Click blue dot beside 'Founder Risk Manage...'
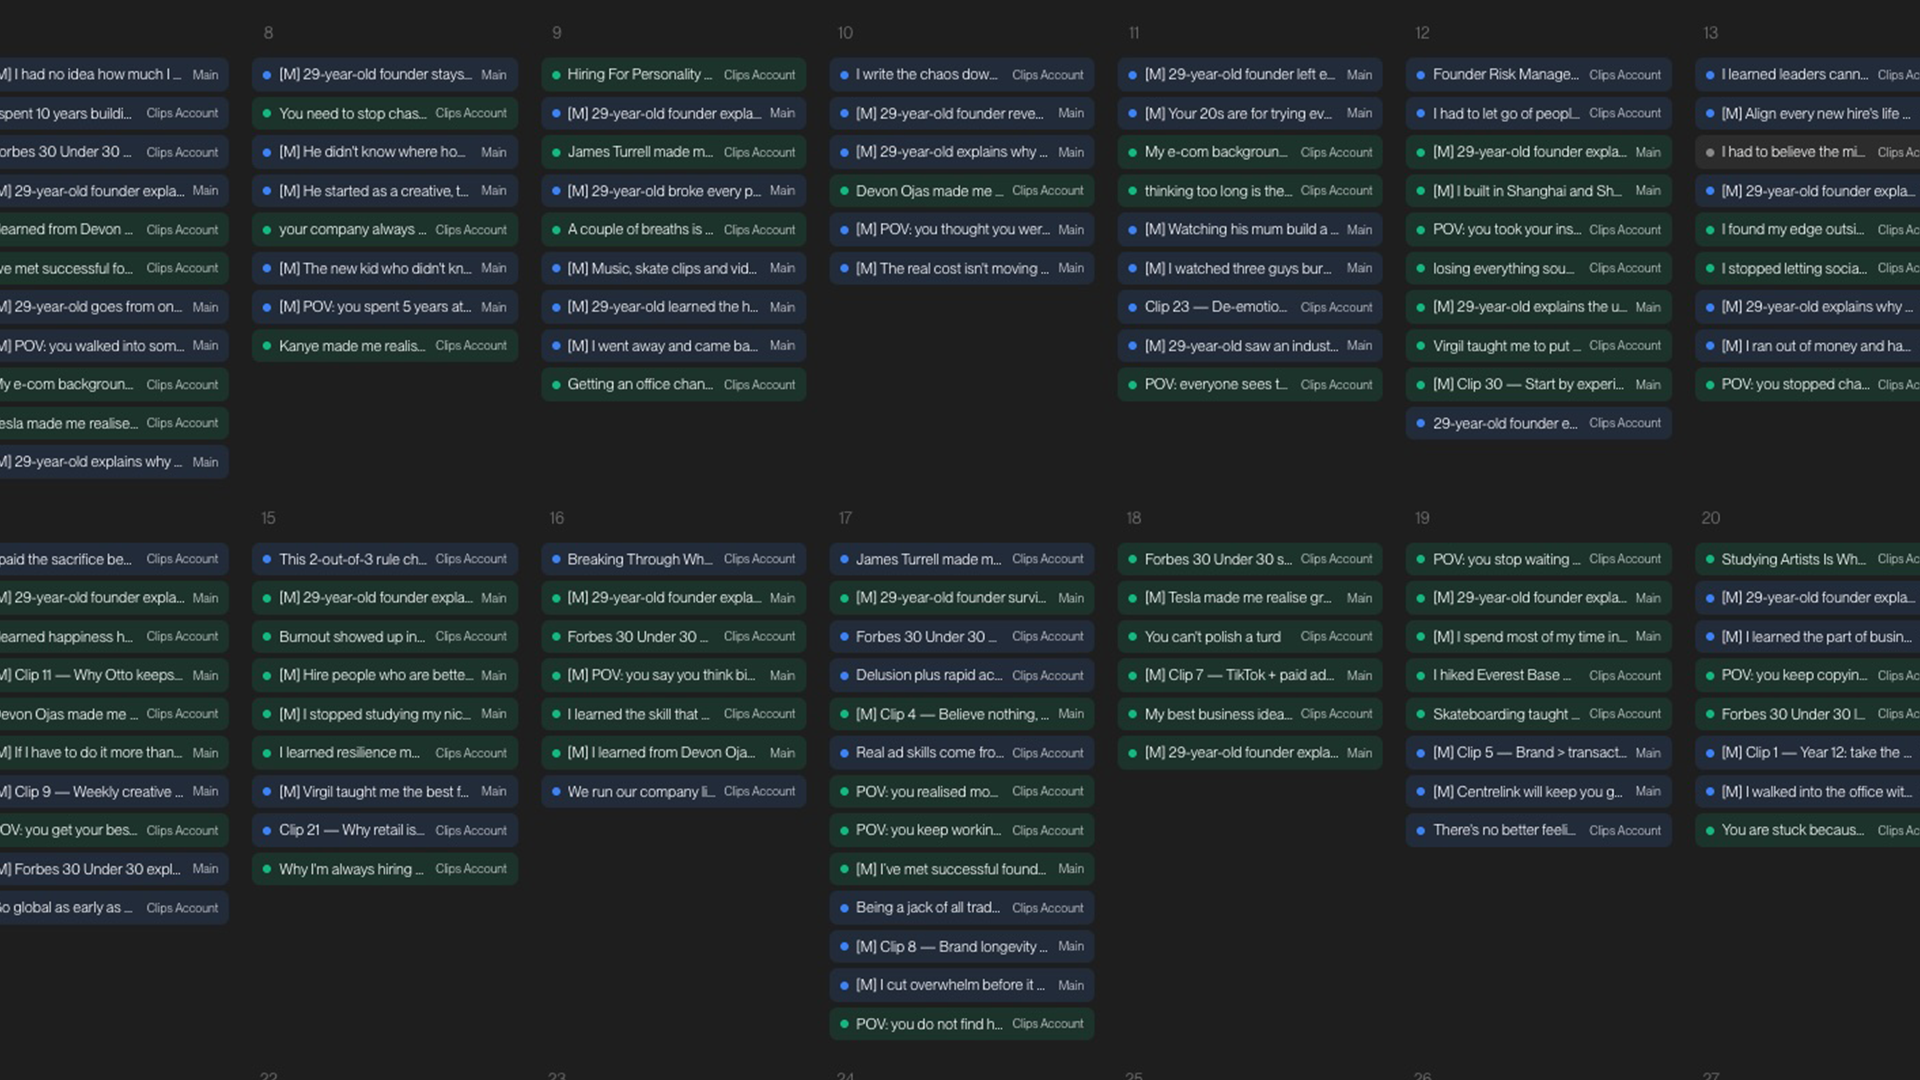1920x1080 pixels. coord(1421,75)
